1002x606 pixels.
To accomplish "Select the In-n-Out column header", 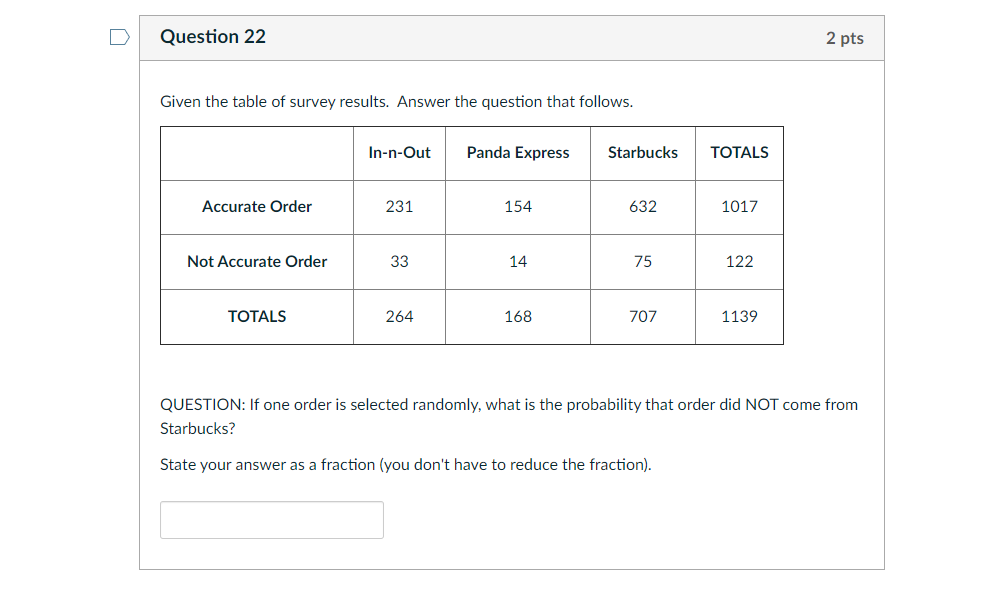I will pos(399,153).
